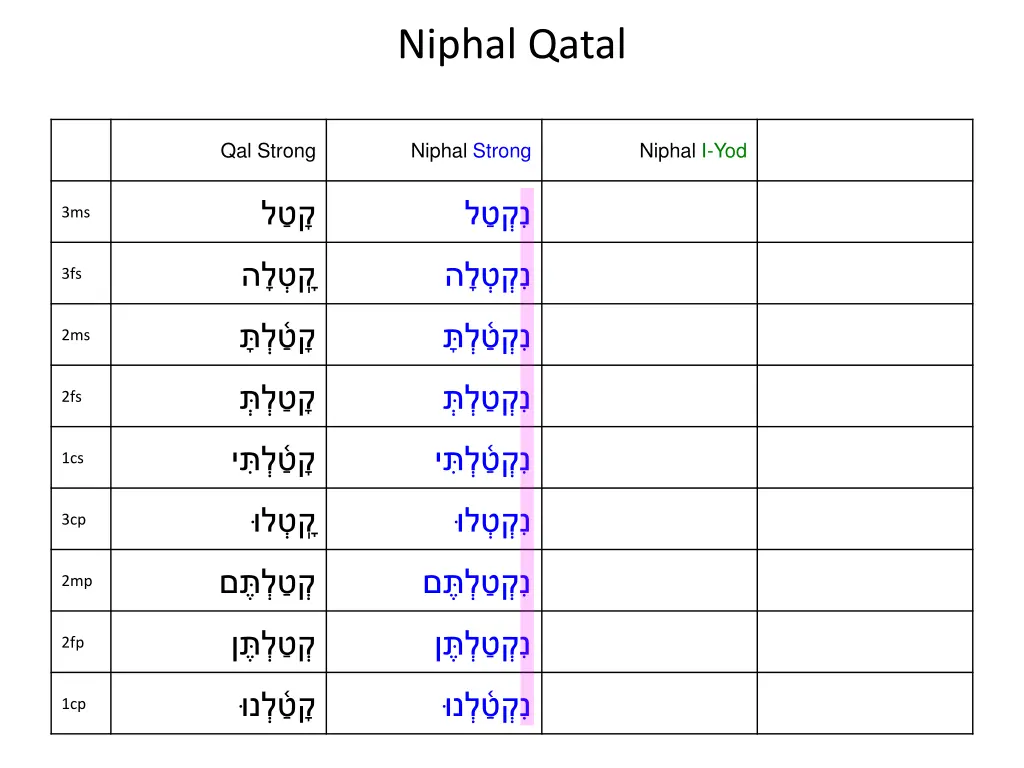Click the 2mp row label
Viewport: 1024px width, 768px height.
(x=76, y=581)
